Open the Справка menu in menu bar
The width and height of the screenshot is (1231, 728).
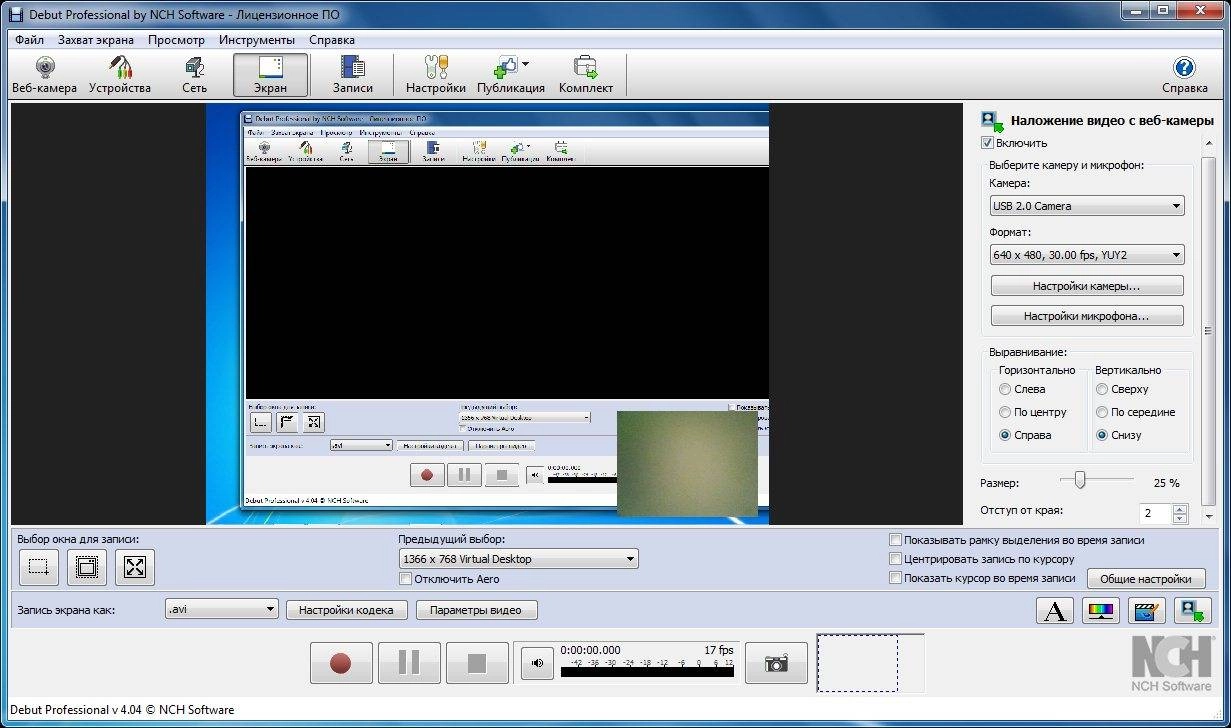coord(332,40)
